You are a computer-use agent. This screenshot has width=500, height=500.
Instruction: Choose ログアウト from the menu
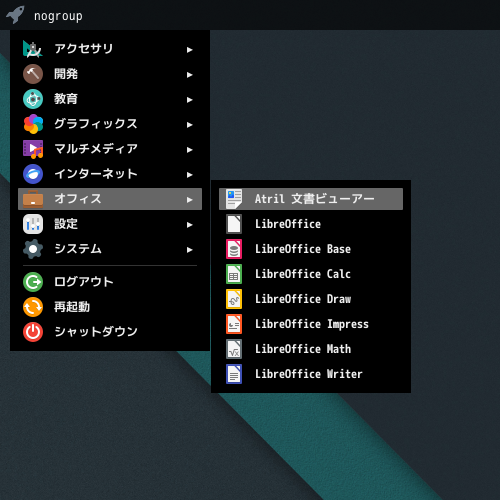coord(110,282)
